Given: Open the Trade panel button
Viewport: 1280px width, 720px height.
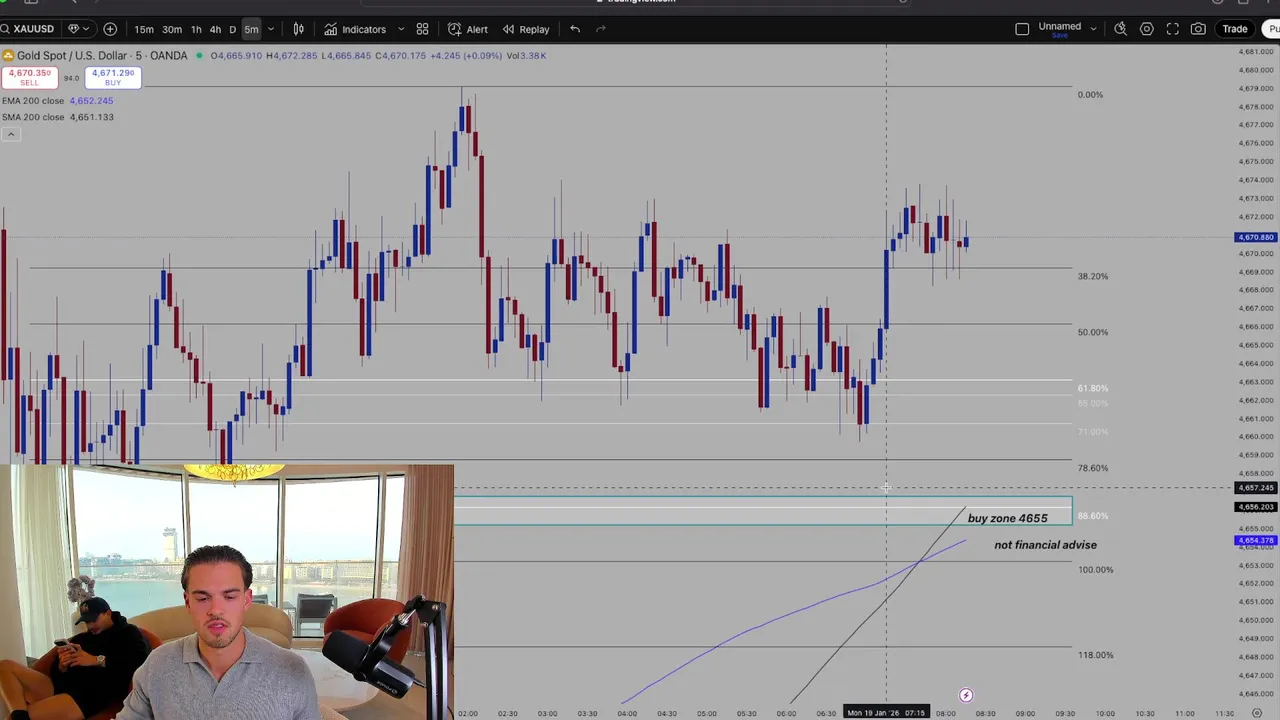Looking at the screenshot, I should (x=1235, y=29).
